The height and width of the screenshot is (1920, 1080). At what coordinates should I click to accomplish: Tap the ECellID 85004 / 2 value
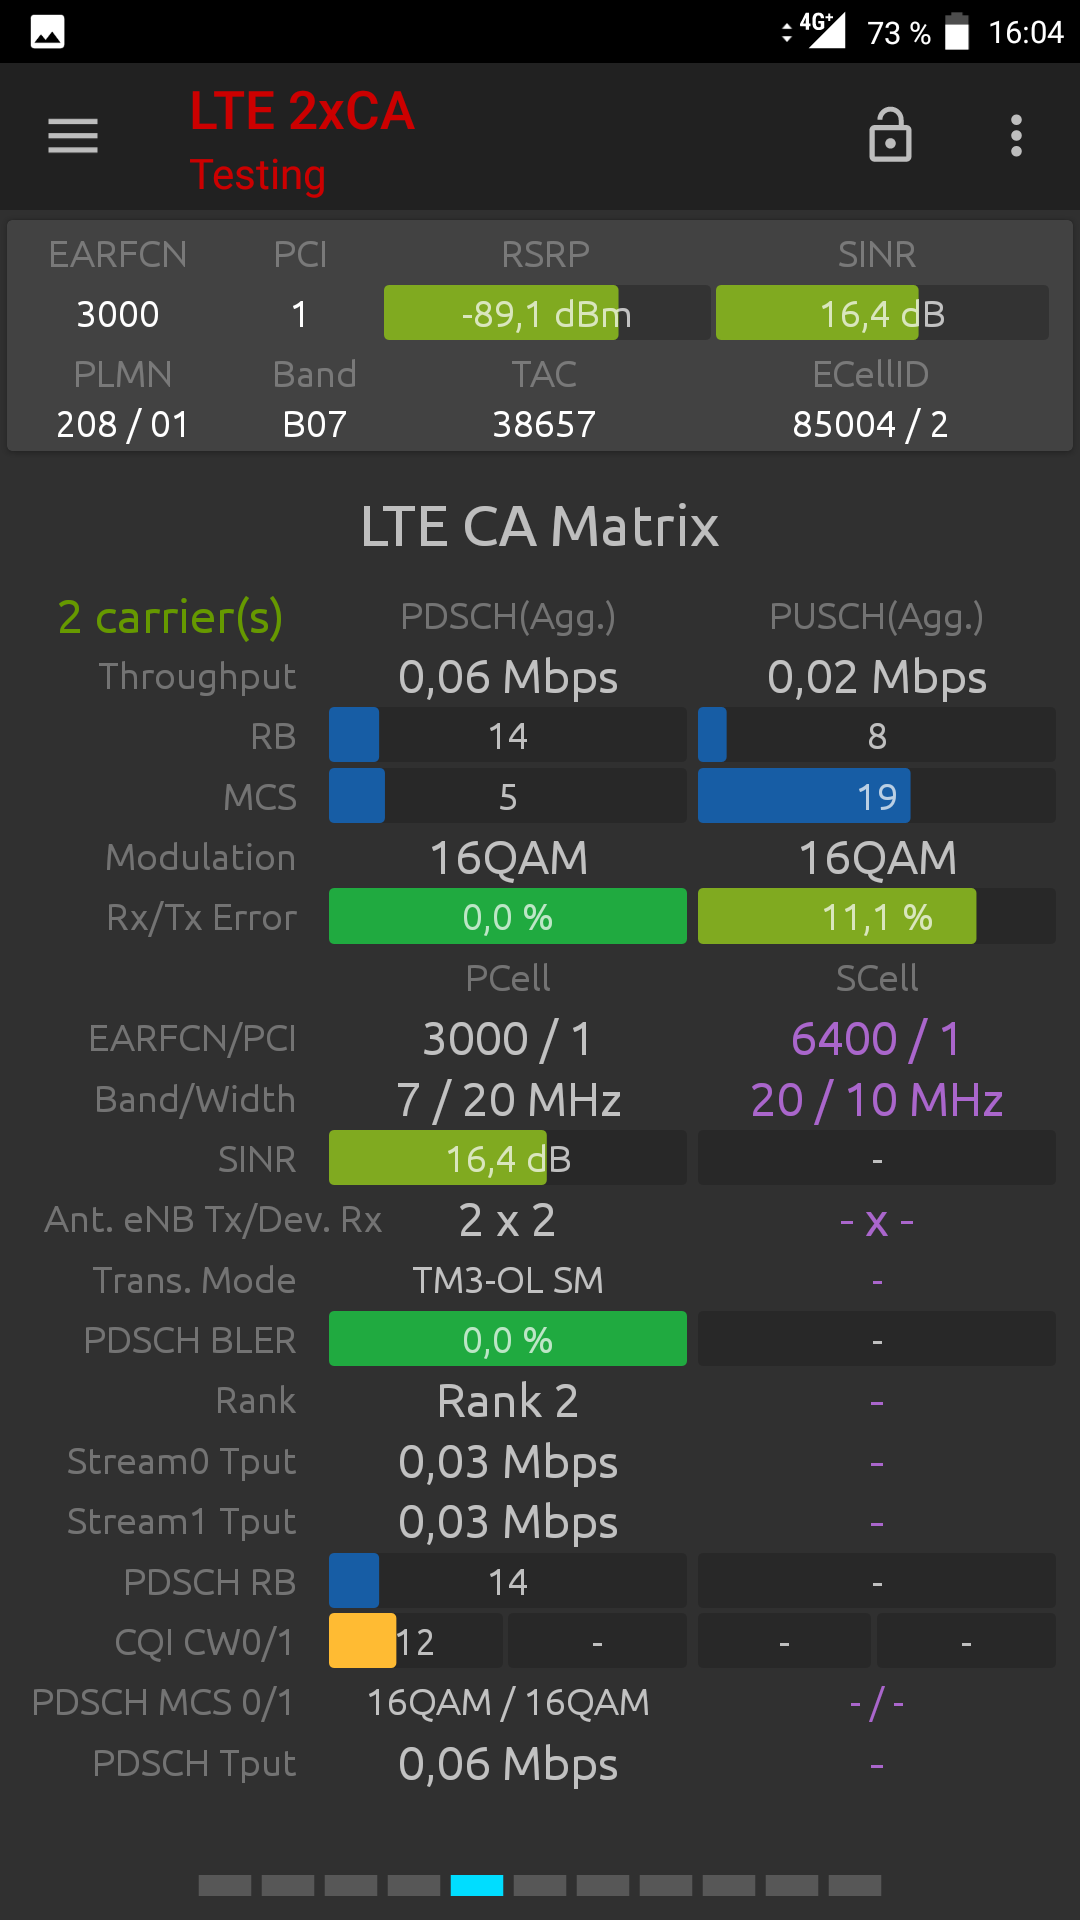click(x=870, y=424)
